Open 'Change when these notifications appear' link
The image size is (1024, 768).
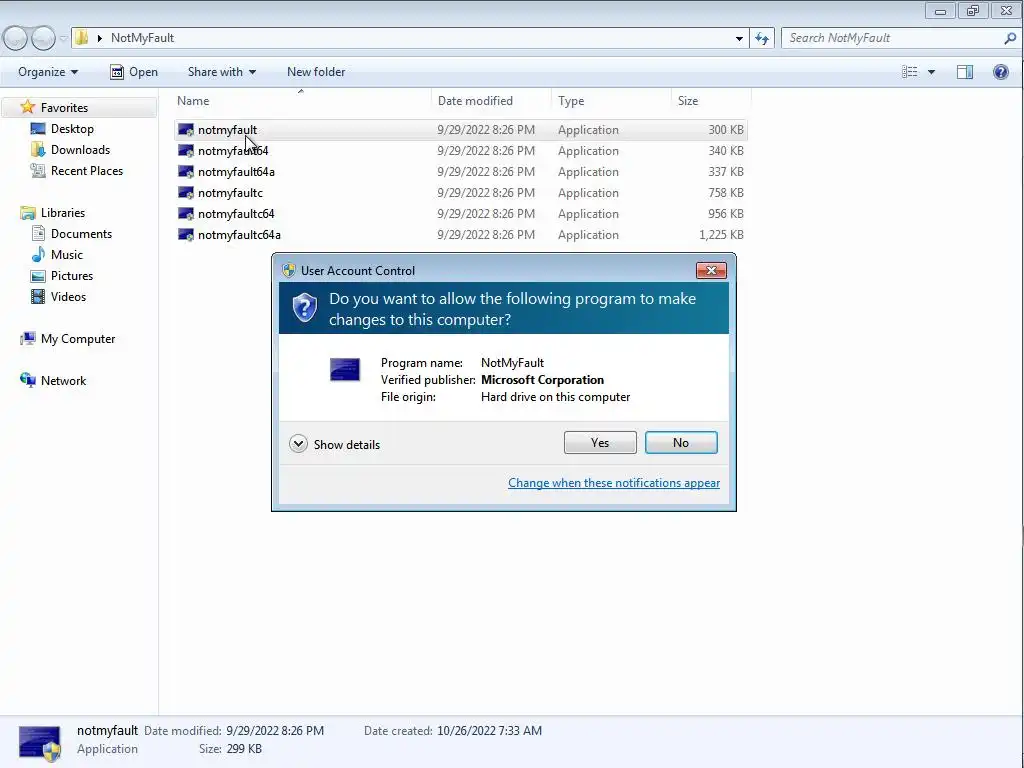point(614,483)
